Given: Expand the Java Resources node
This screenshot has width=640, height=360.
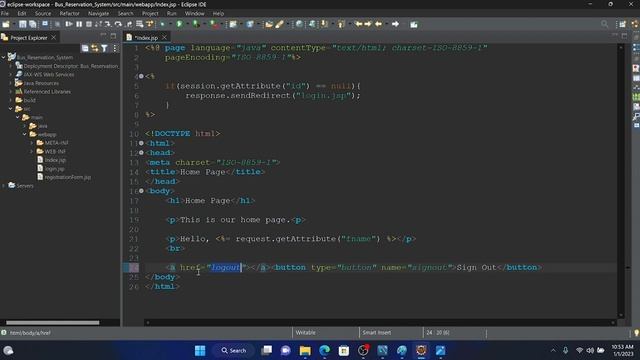Looking at the screenshot, I should (x=11, y=83).
